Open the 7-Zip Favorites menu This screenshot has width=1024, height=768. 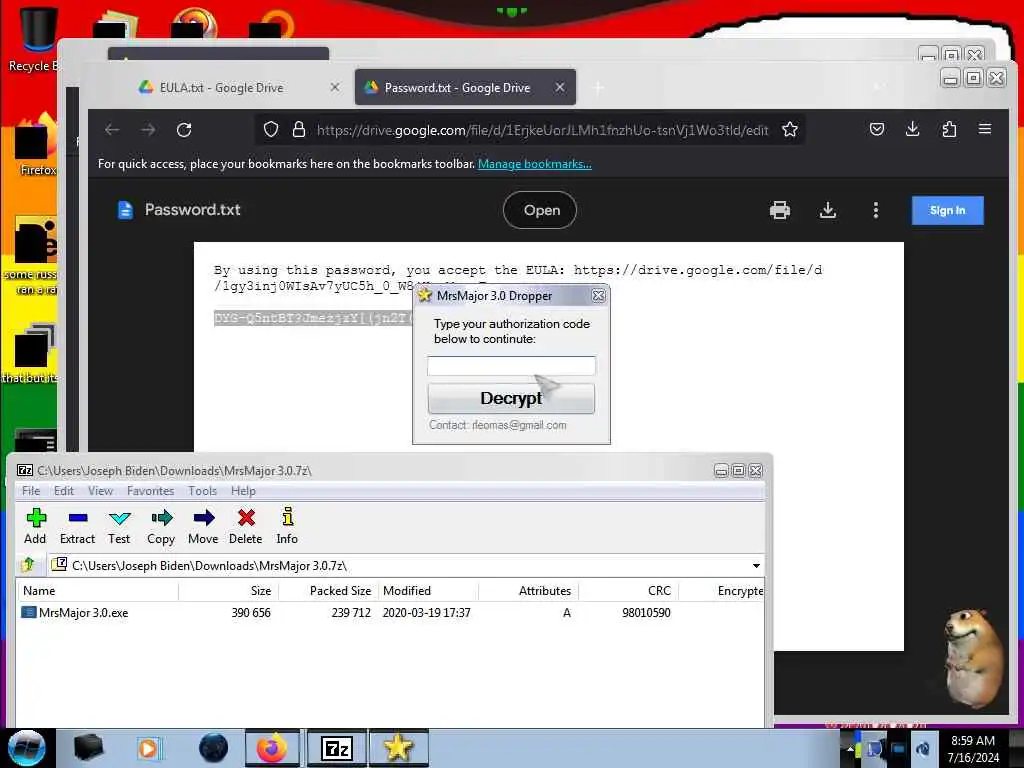(x=150, y=490)
